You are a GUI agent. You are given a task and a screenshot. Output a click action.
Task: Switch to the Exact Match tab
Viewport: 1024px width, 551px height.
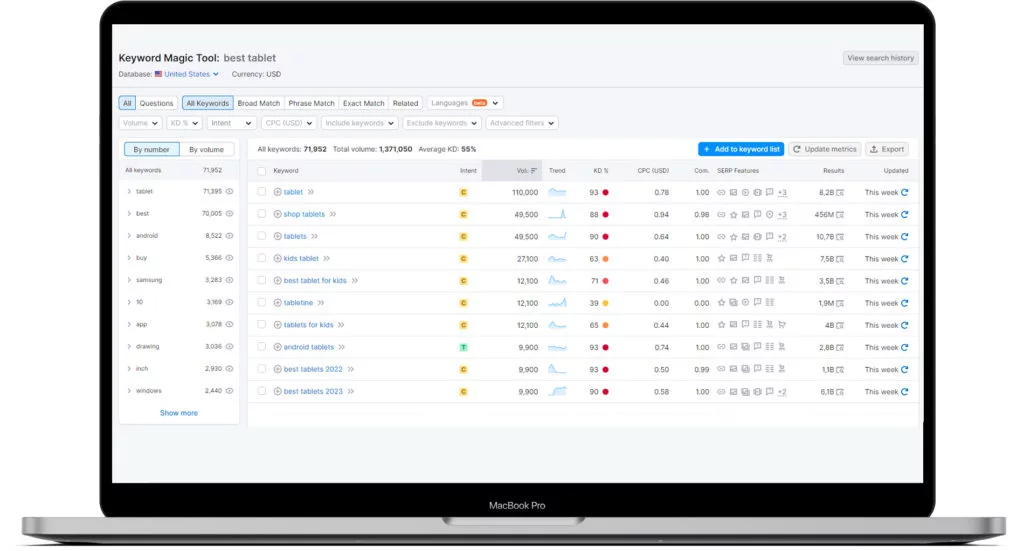click(x=364, y=103)
